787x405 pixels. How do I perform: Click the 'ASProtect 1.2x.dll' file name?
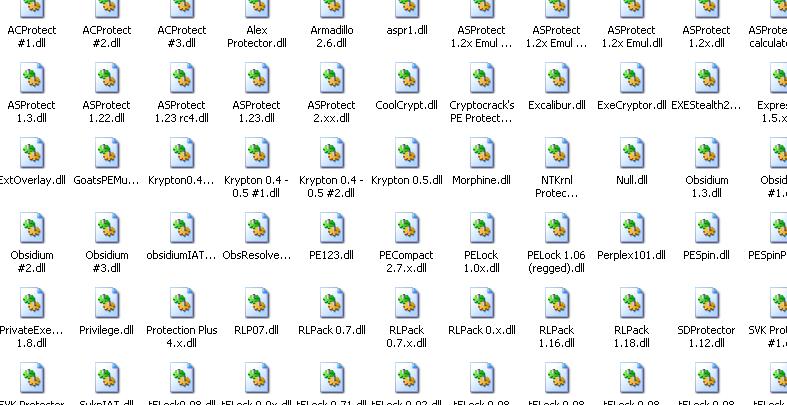[x=707, y=37]
